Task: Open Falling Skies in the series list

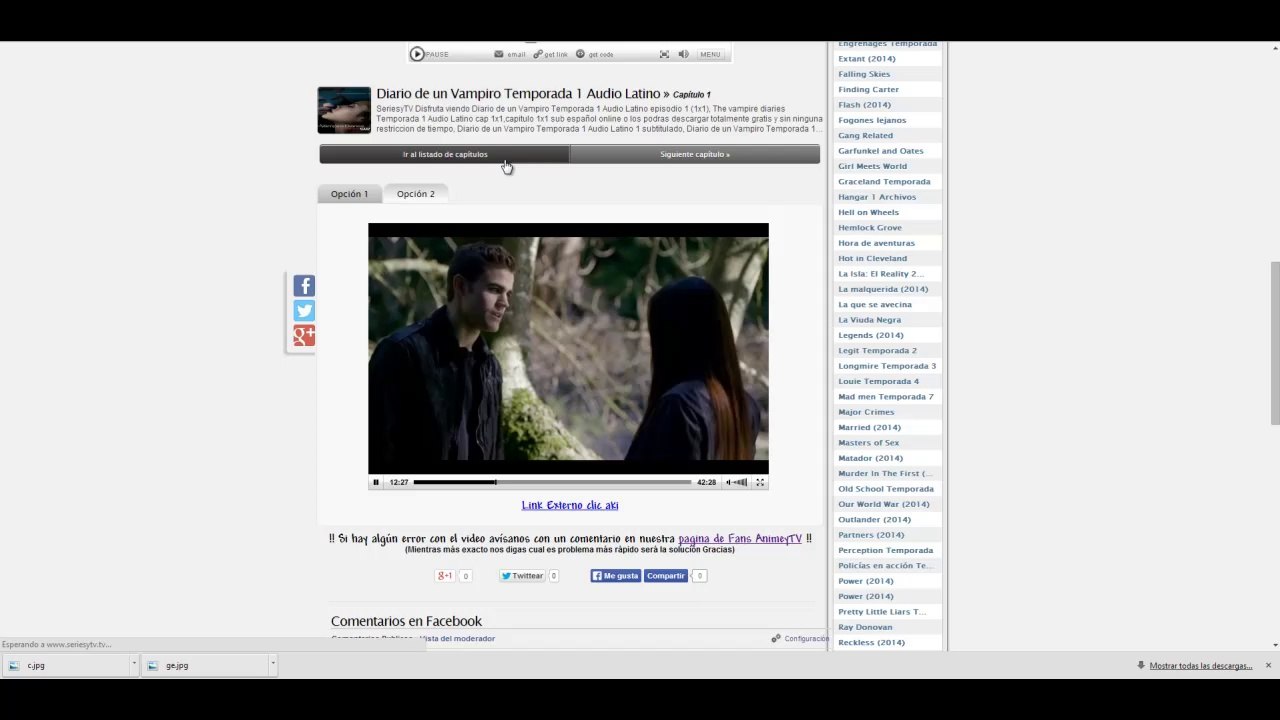Action: tap(864, 74)
